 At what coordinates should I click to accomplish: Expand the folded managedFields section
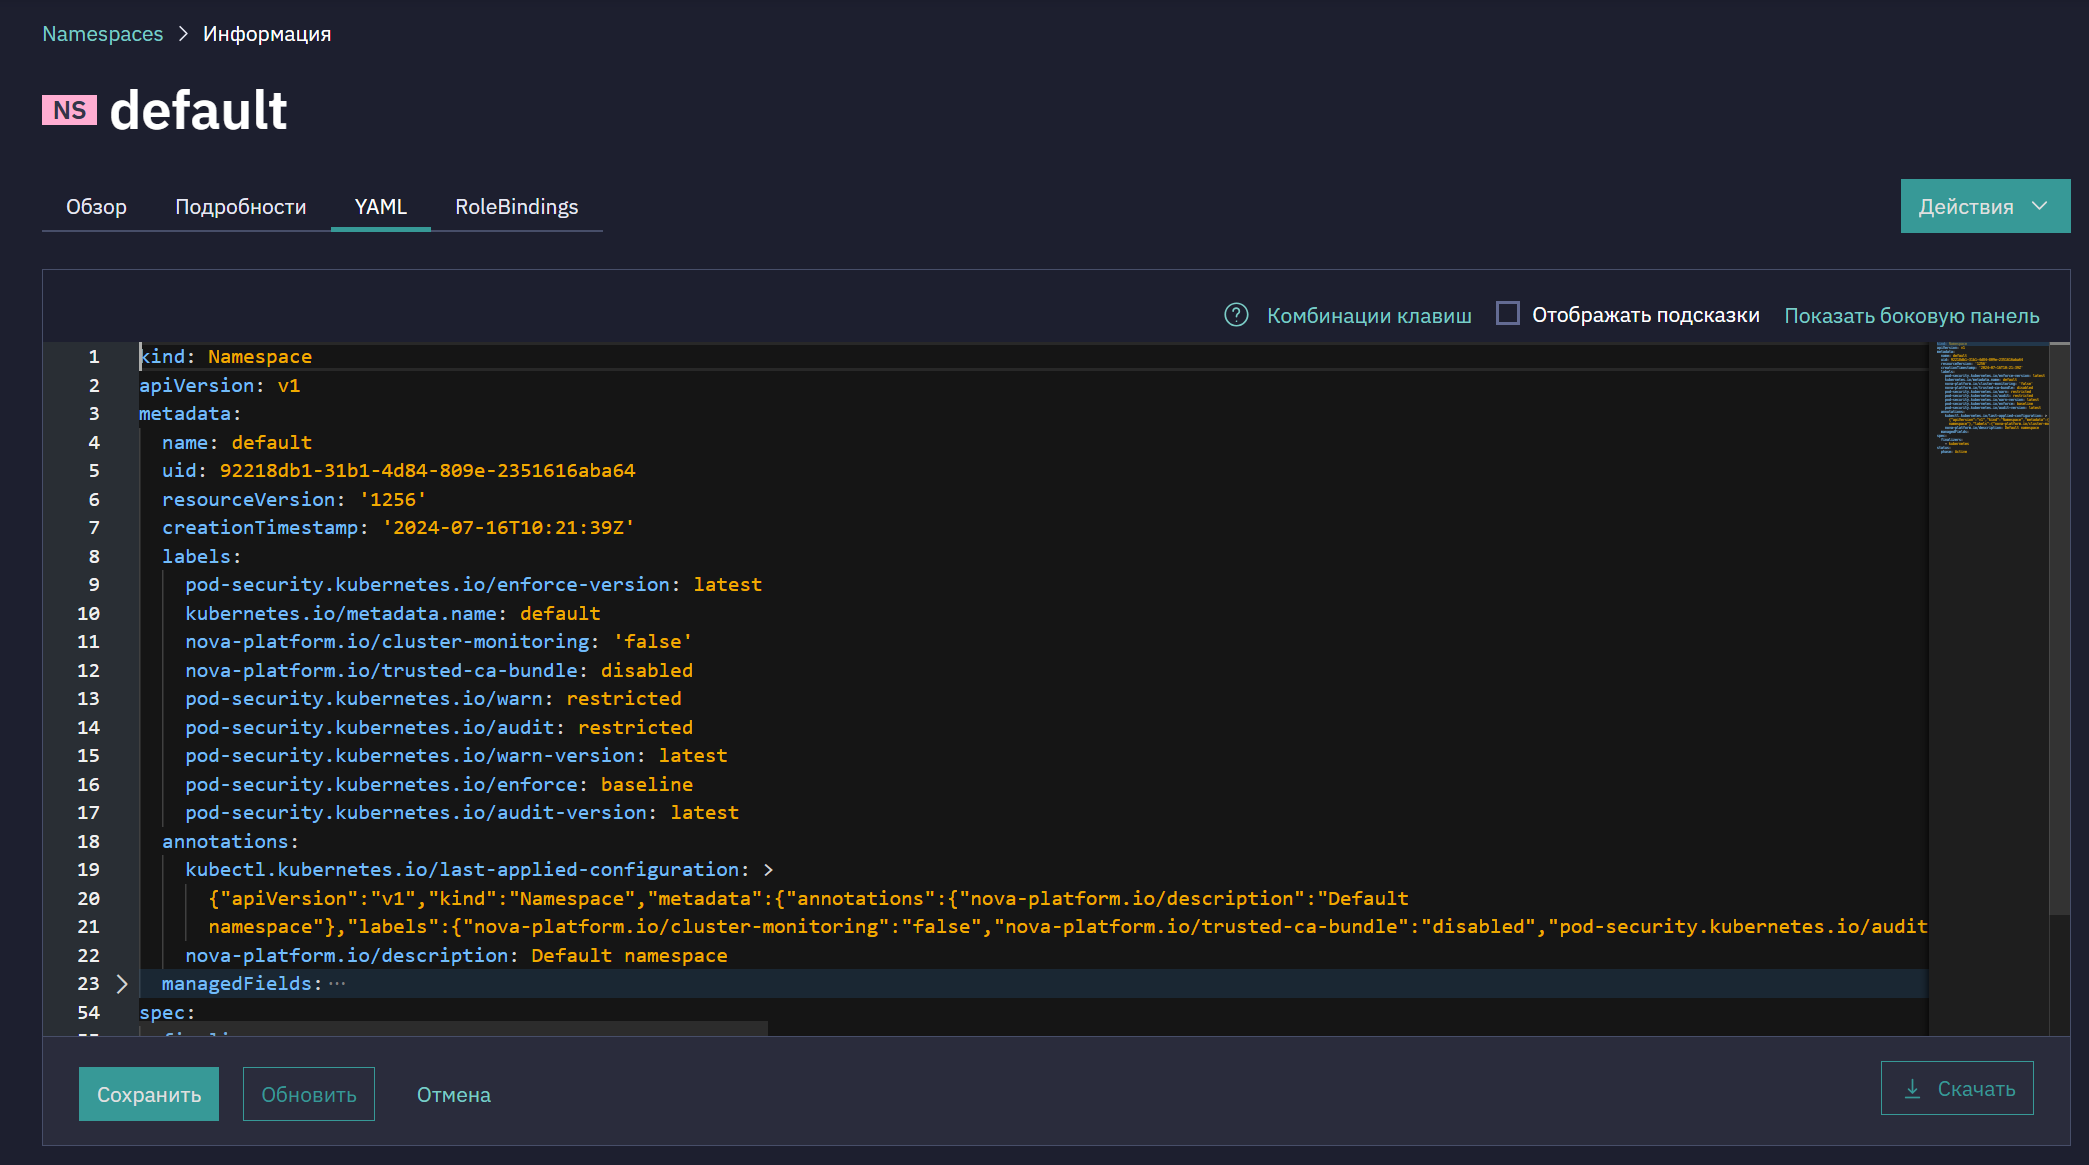click(122, 984)
